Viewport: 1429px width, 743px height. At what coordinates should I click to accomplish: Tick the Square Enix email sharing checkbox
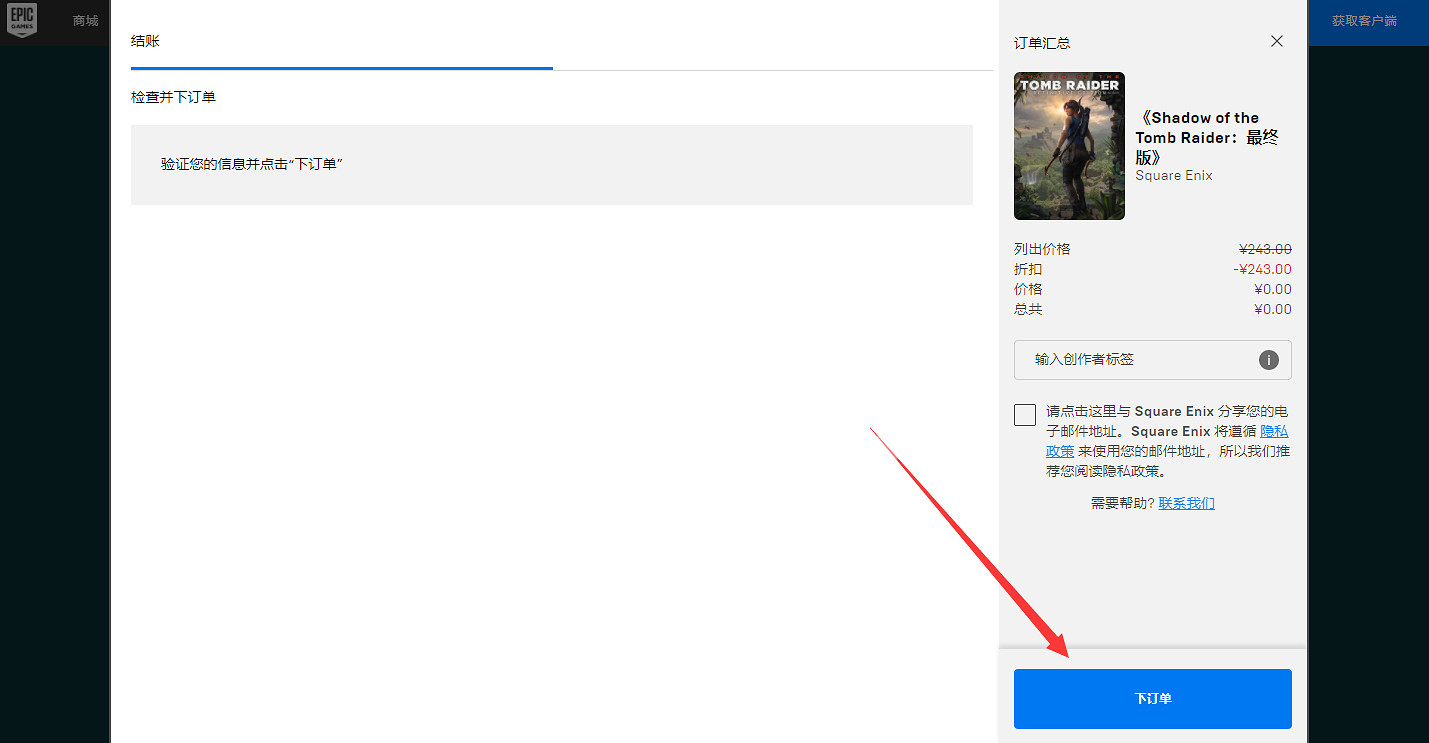tap(1025, 415)
